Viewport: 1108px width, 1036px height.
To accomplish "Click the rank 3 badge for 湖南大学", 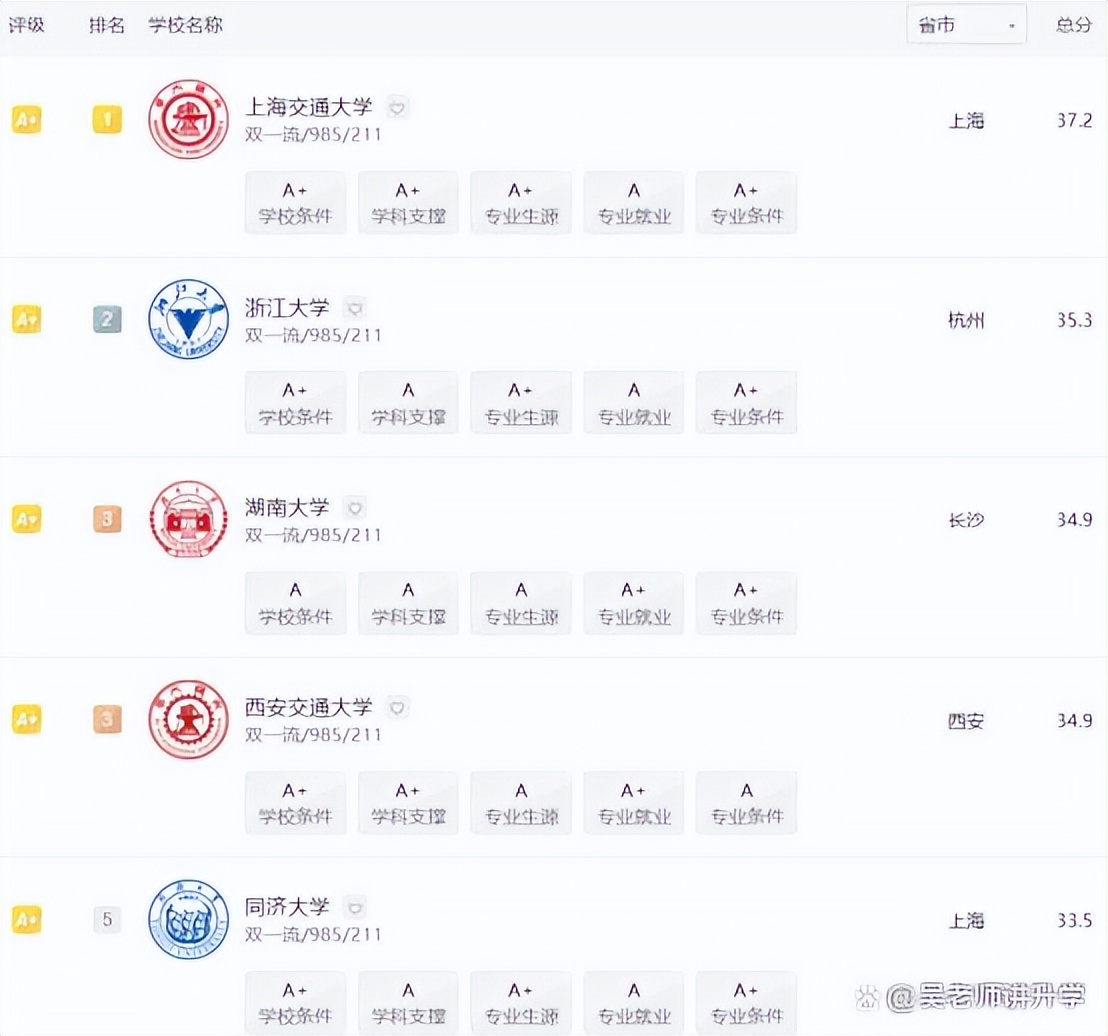I will 107,519.
